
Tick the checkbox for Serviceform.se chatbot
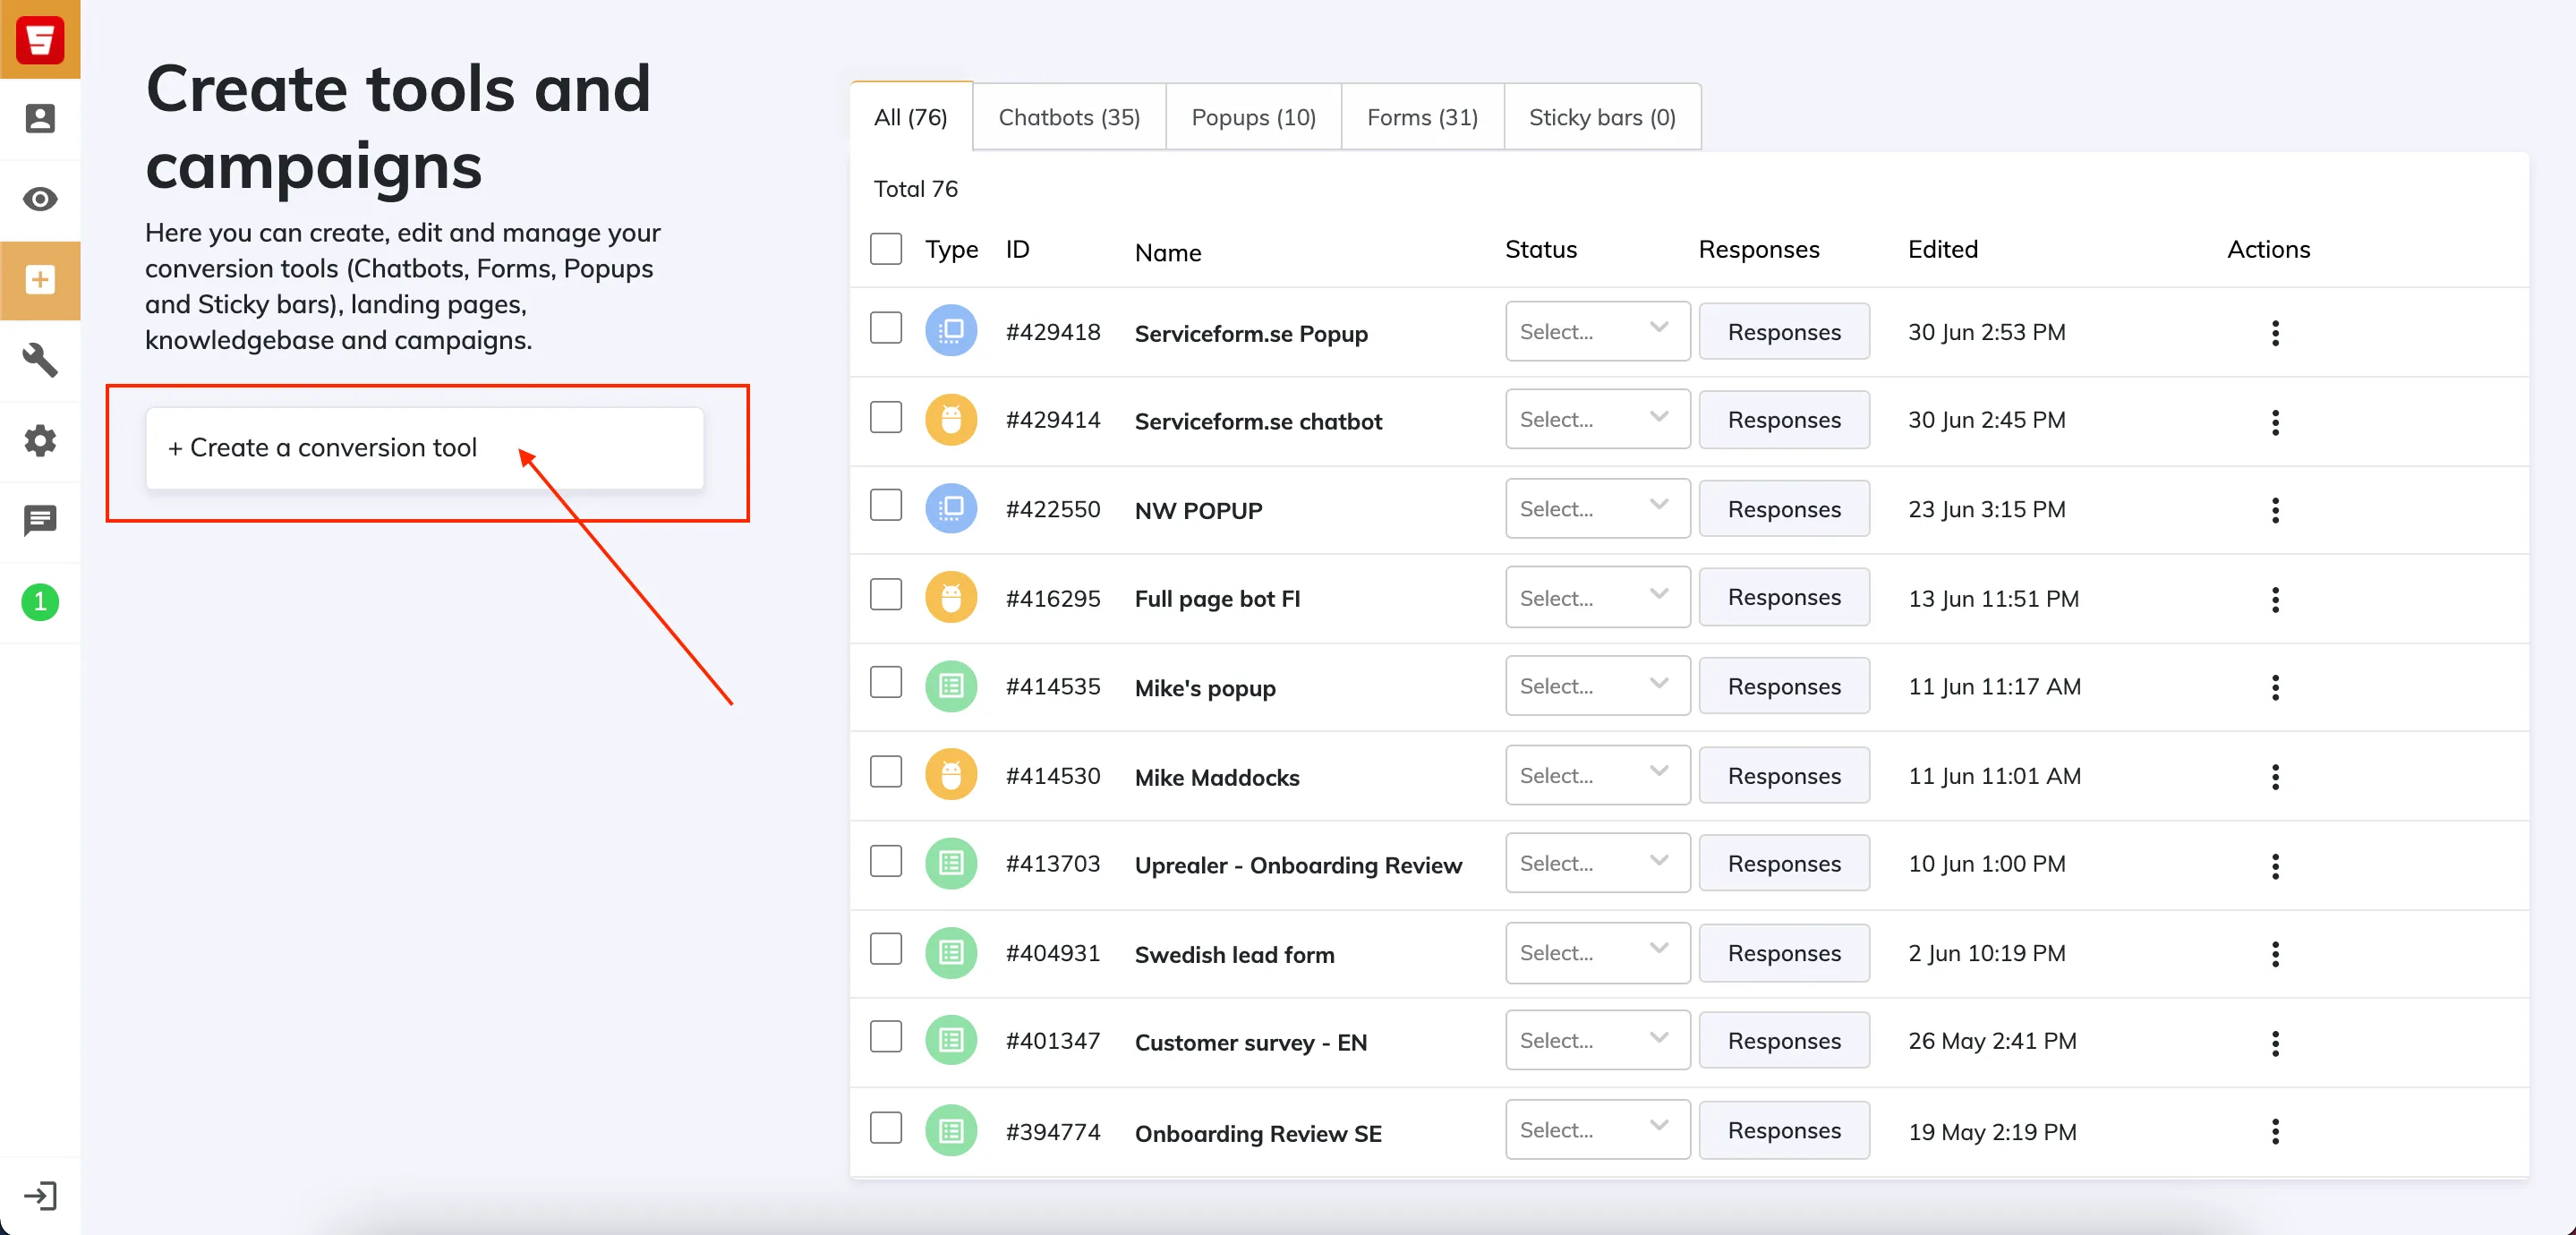pos(886,417)
